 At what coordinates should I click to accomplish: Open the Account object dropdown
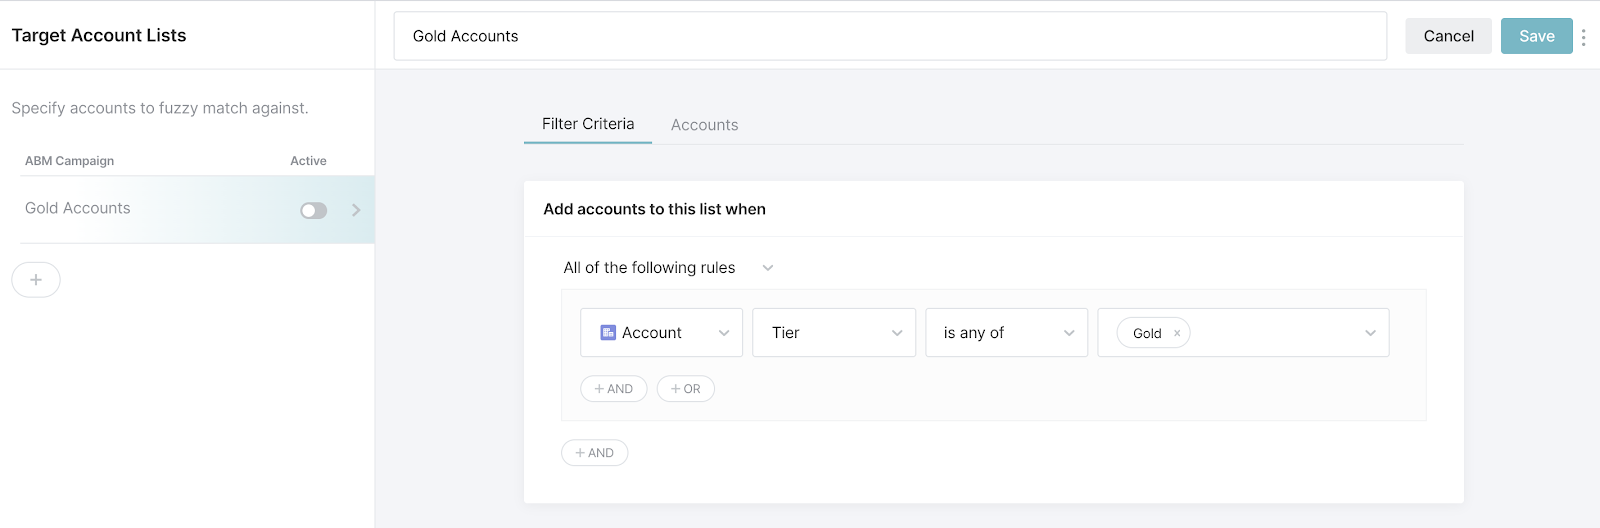[723, 333]
